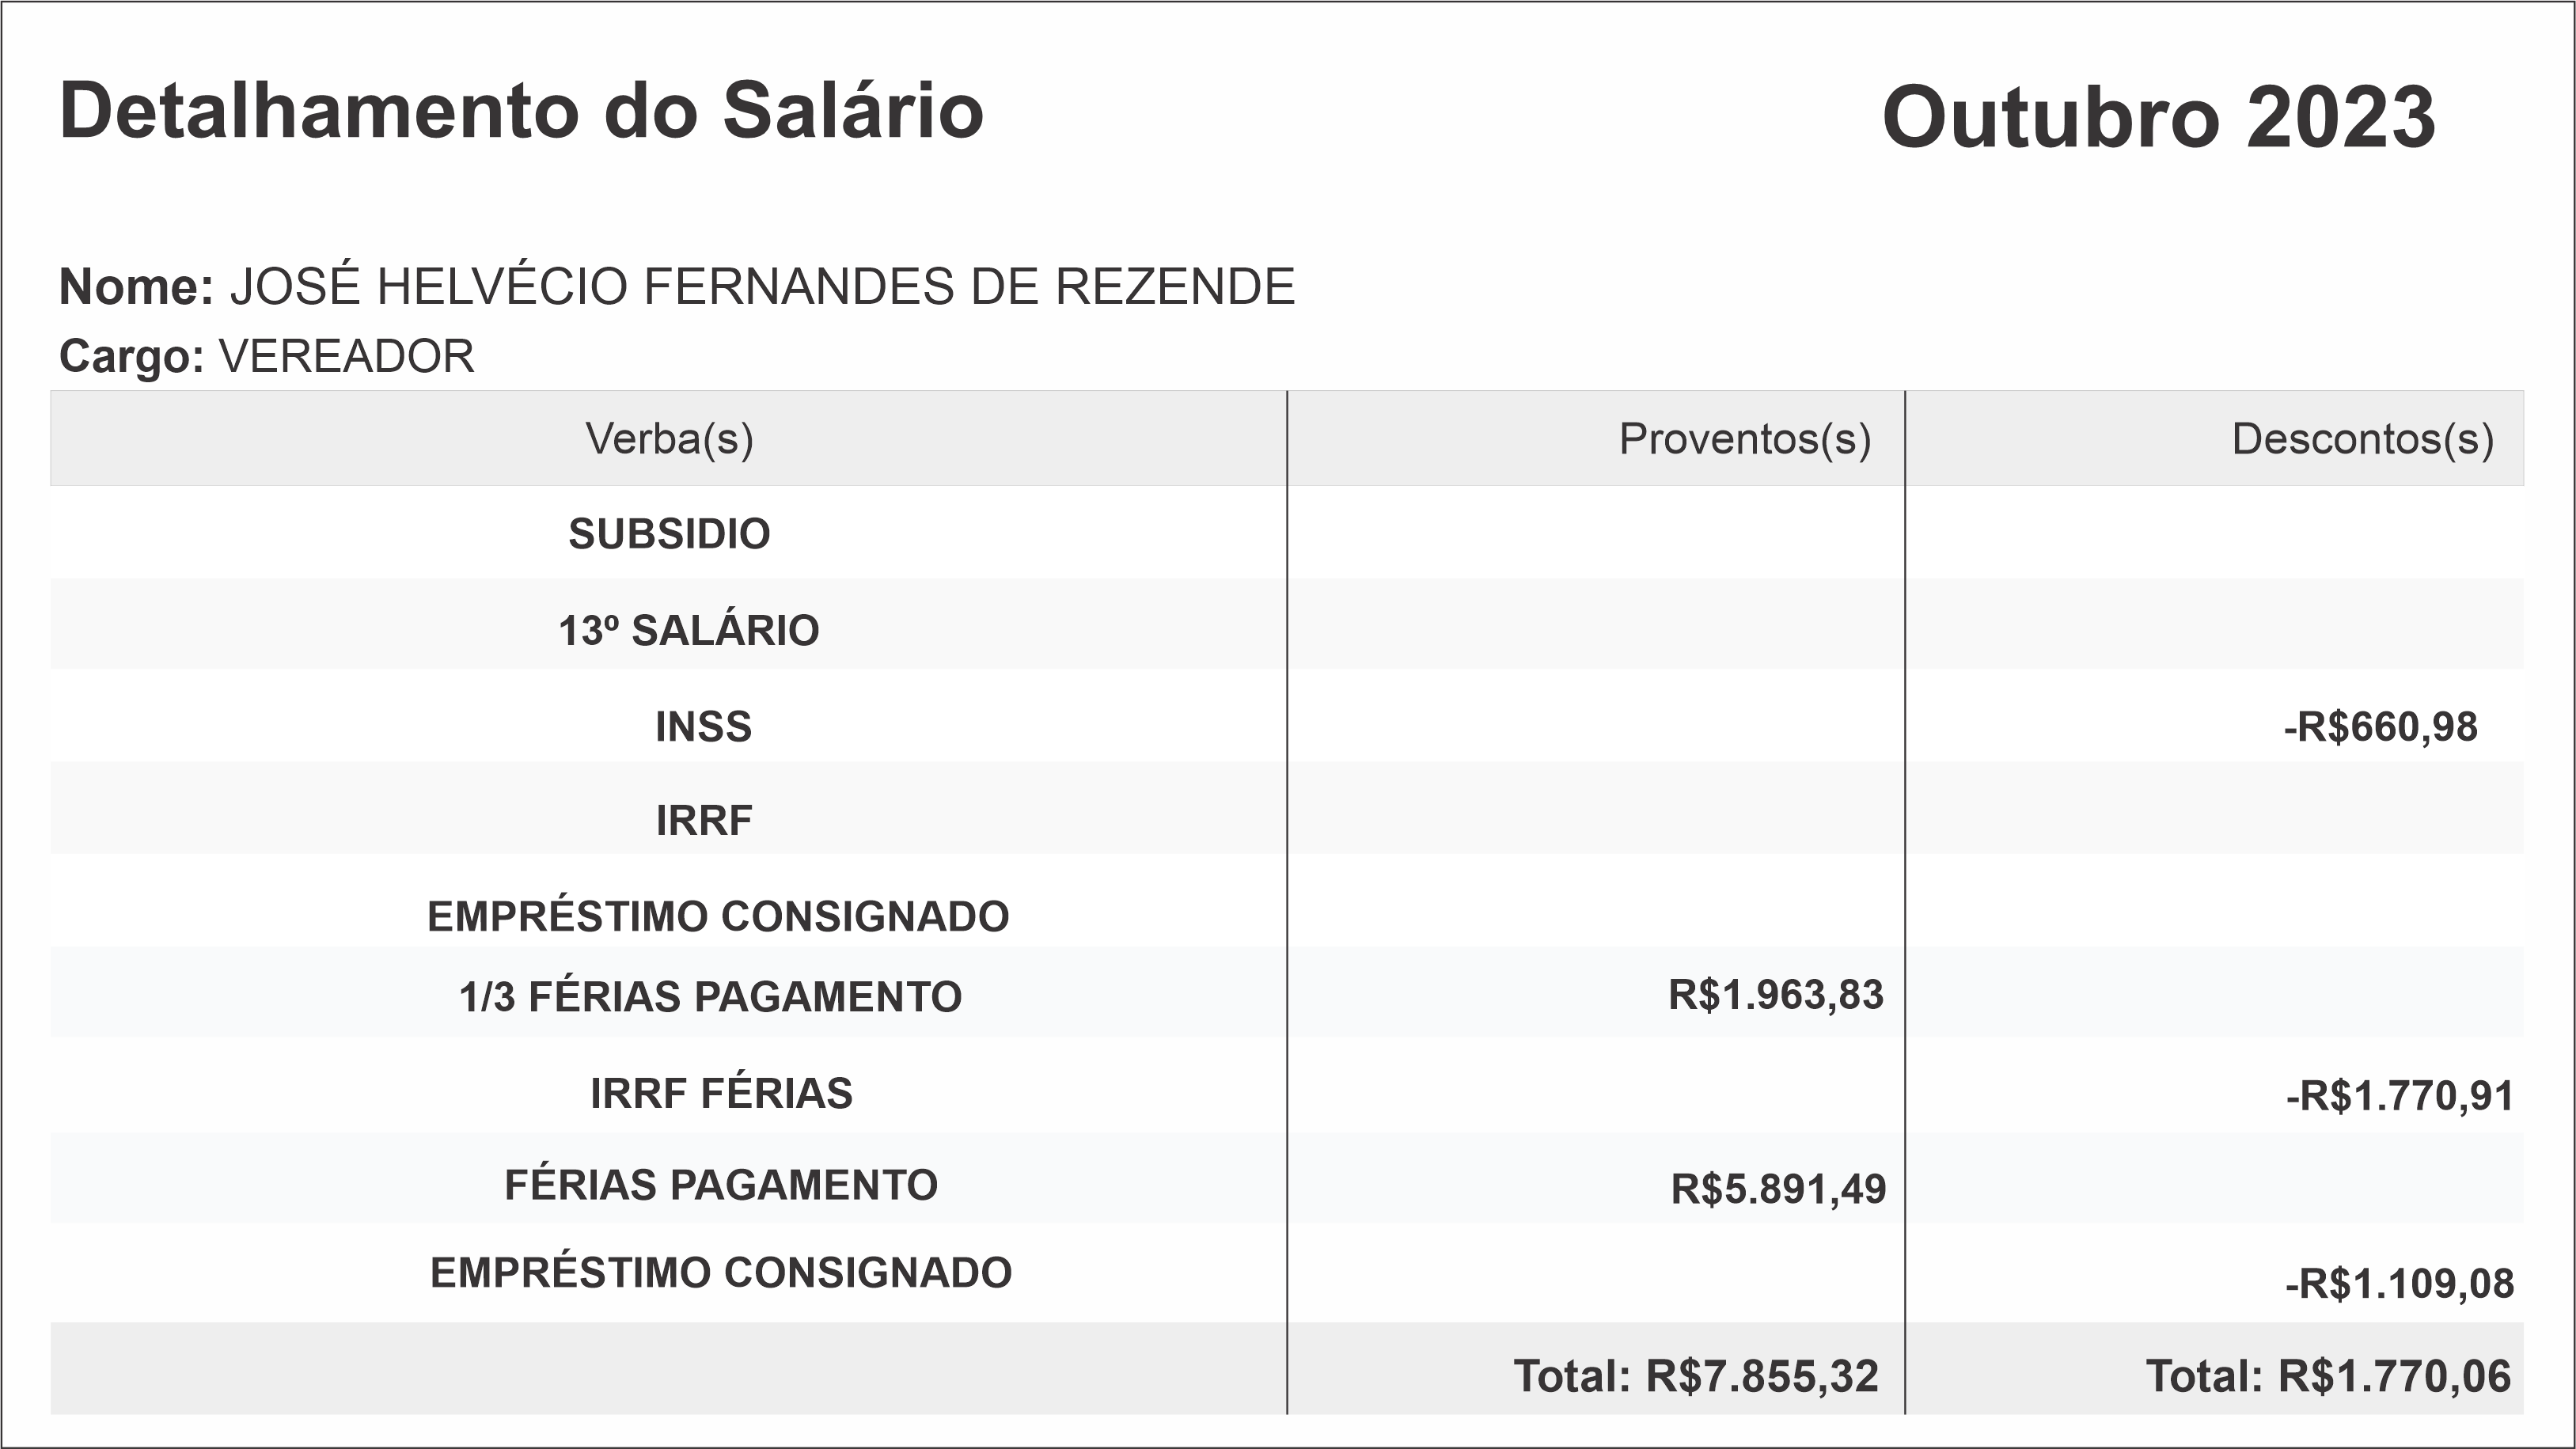Click the INSS discount value -R$660,98
Image resolution: width=2576 pixels, height=1449 pixels.
2380,727
